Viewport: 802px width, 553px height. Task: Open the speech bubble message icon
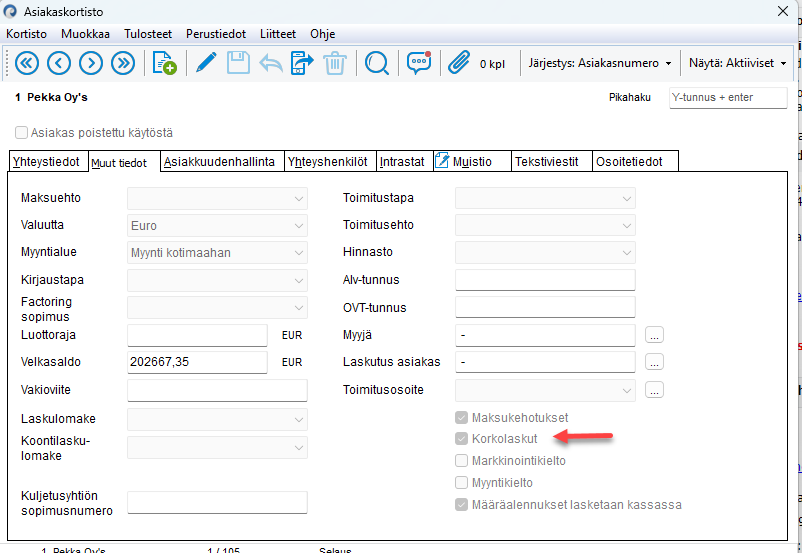[419, 63]
